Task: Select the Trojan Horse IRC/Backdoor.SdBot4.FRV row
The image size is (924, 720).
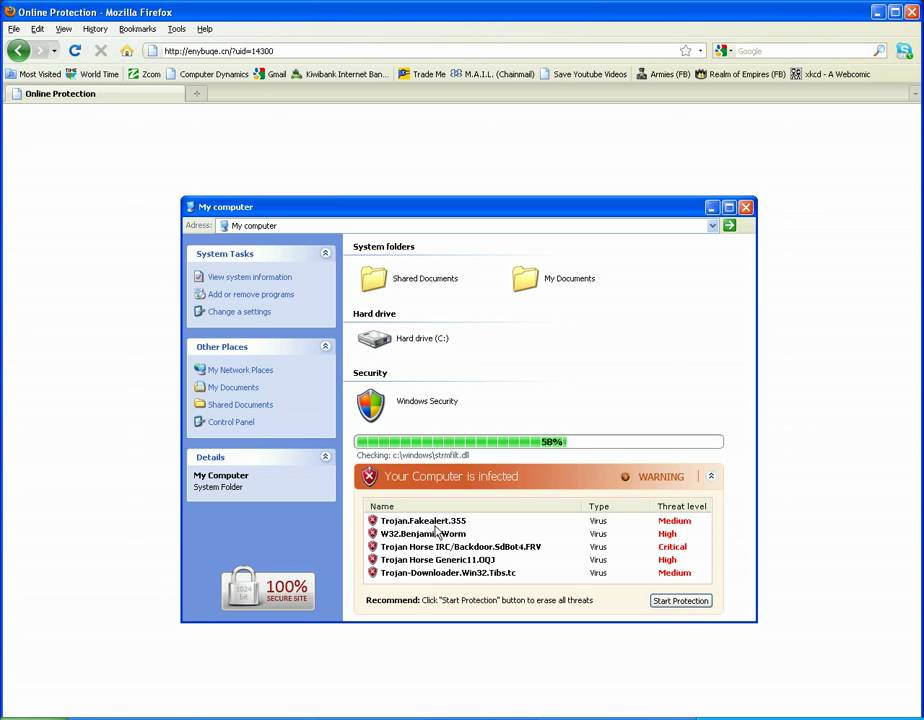Action: [537, 547]
